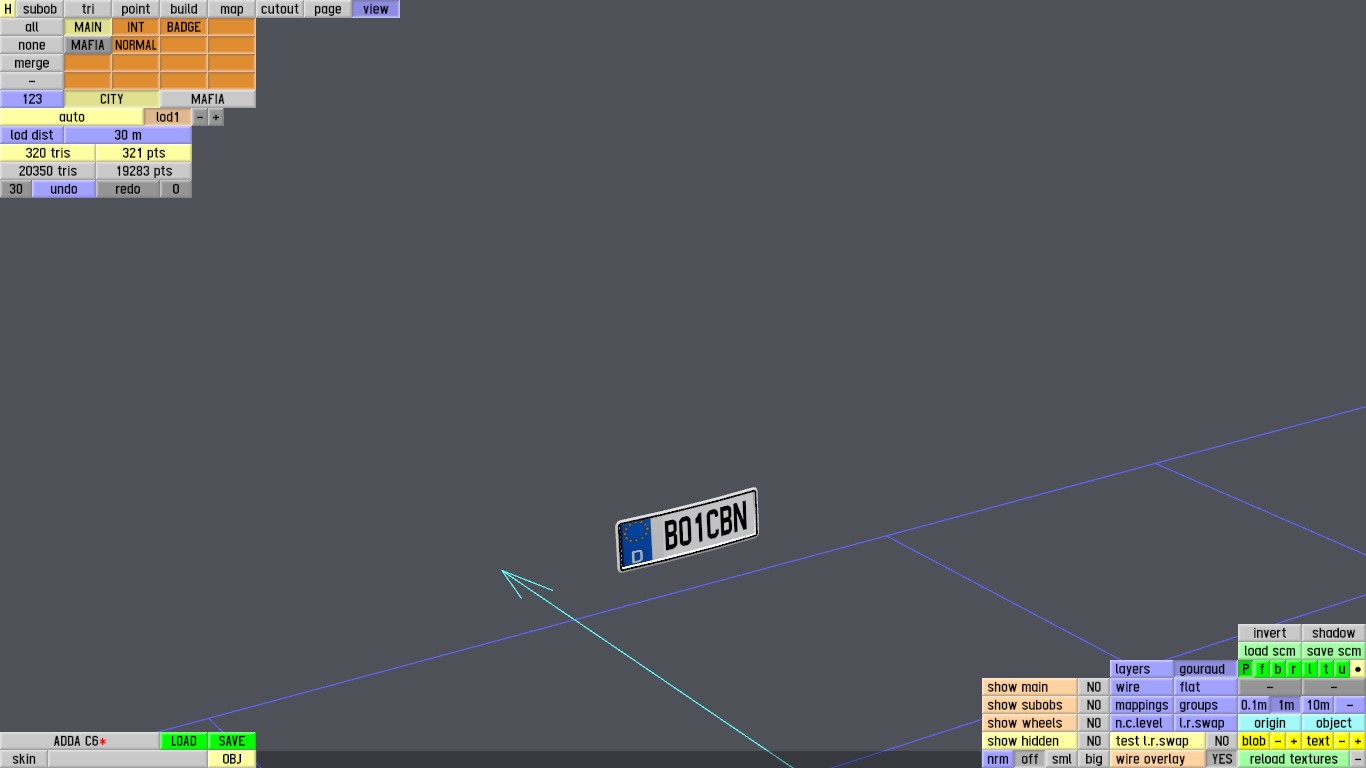
Task: Select the BADGE subobject cell
Action: [184, 27]
